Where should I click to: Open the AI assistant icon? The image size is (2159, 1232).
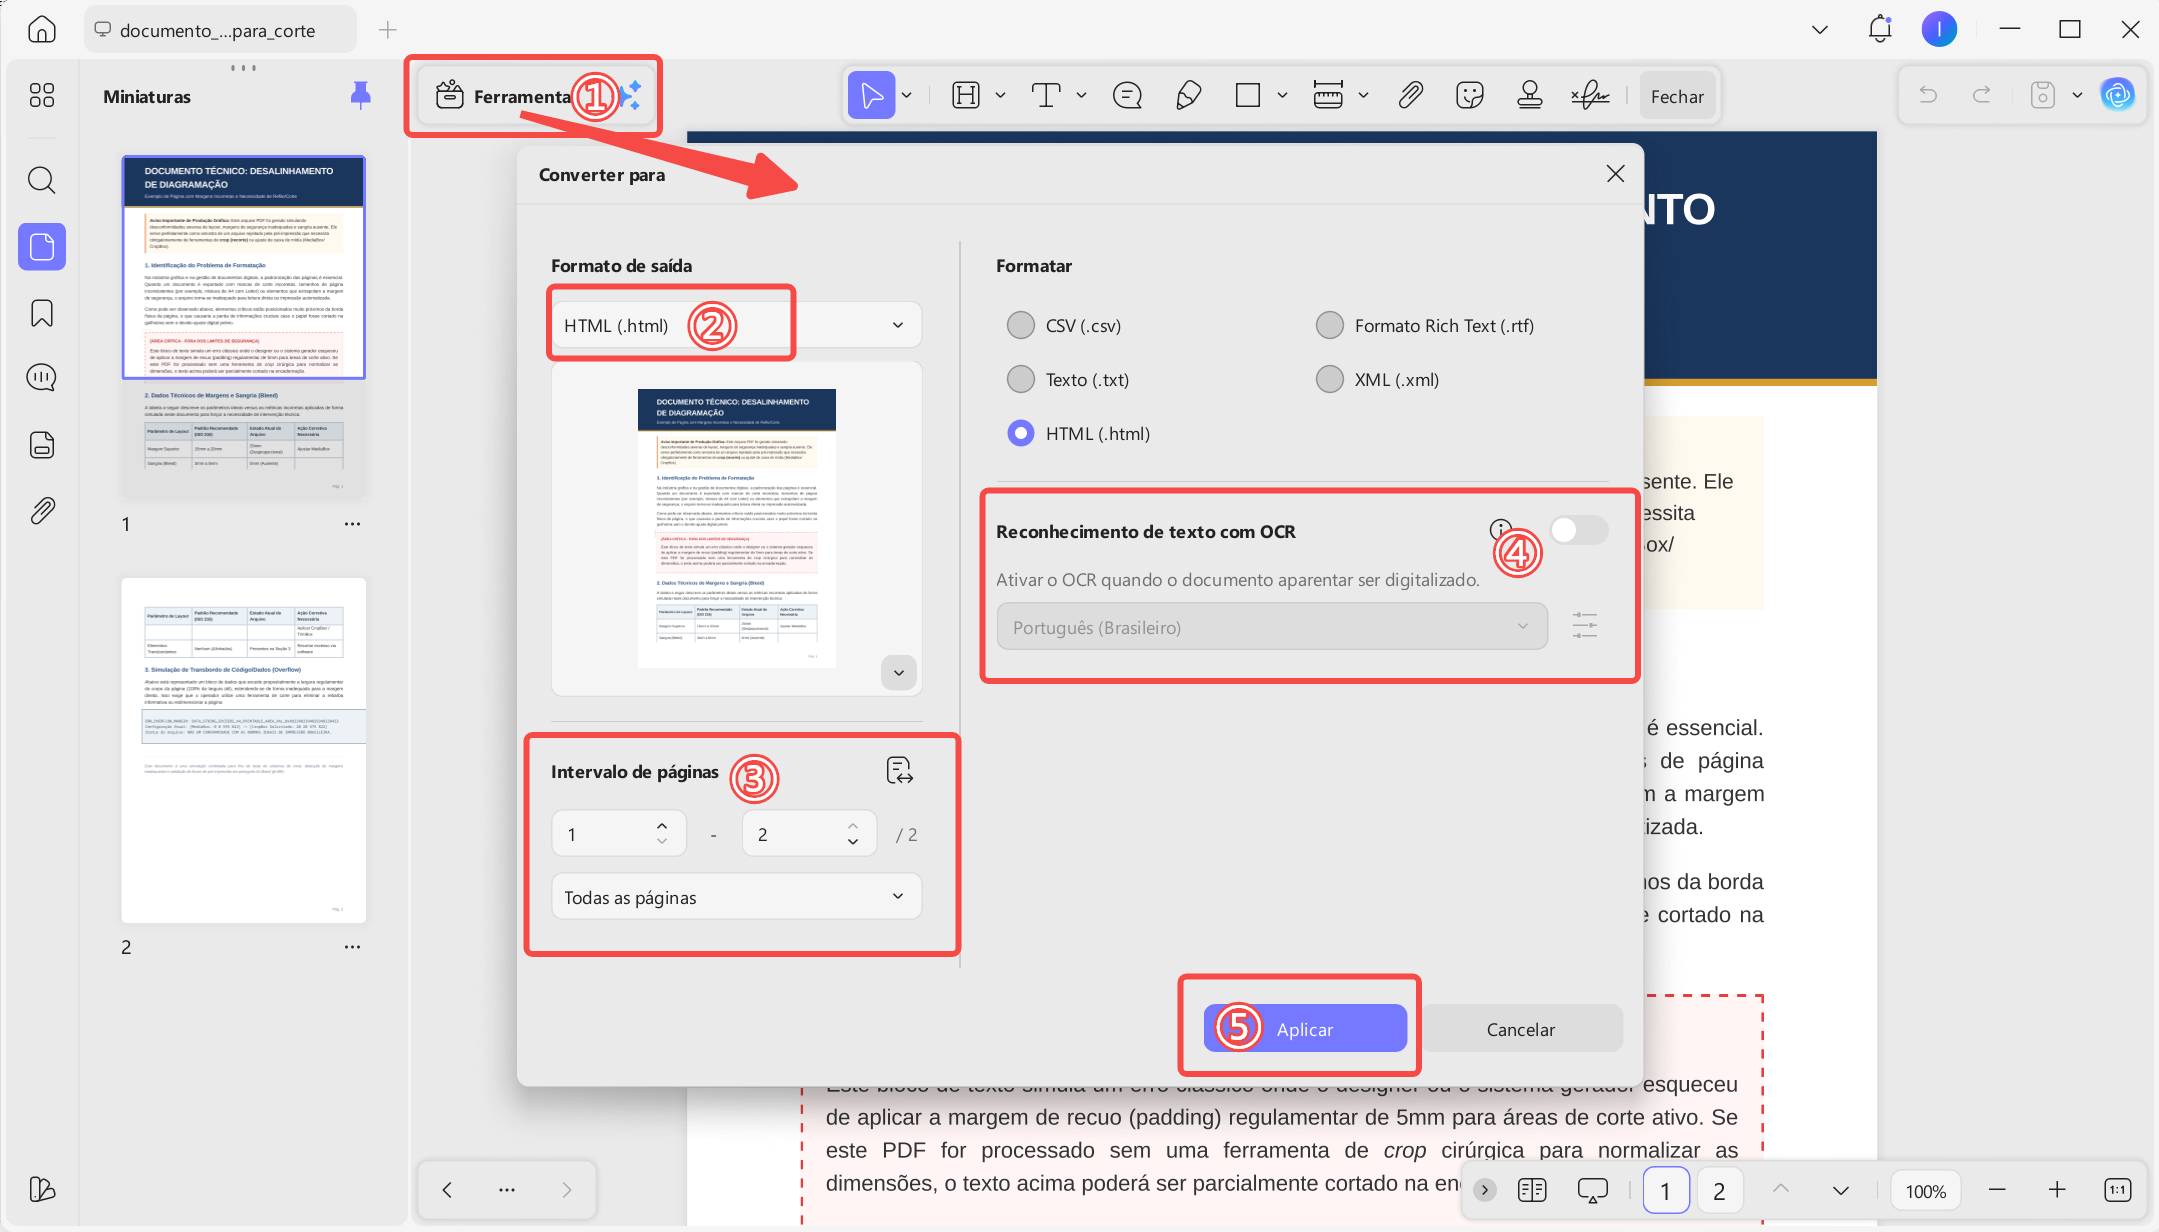(x=2117, y=96)
